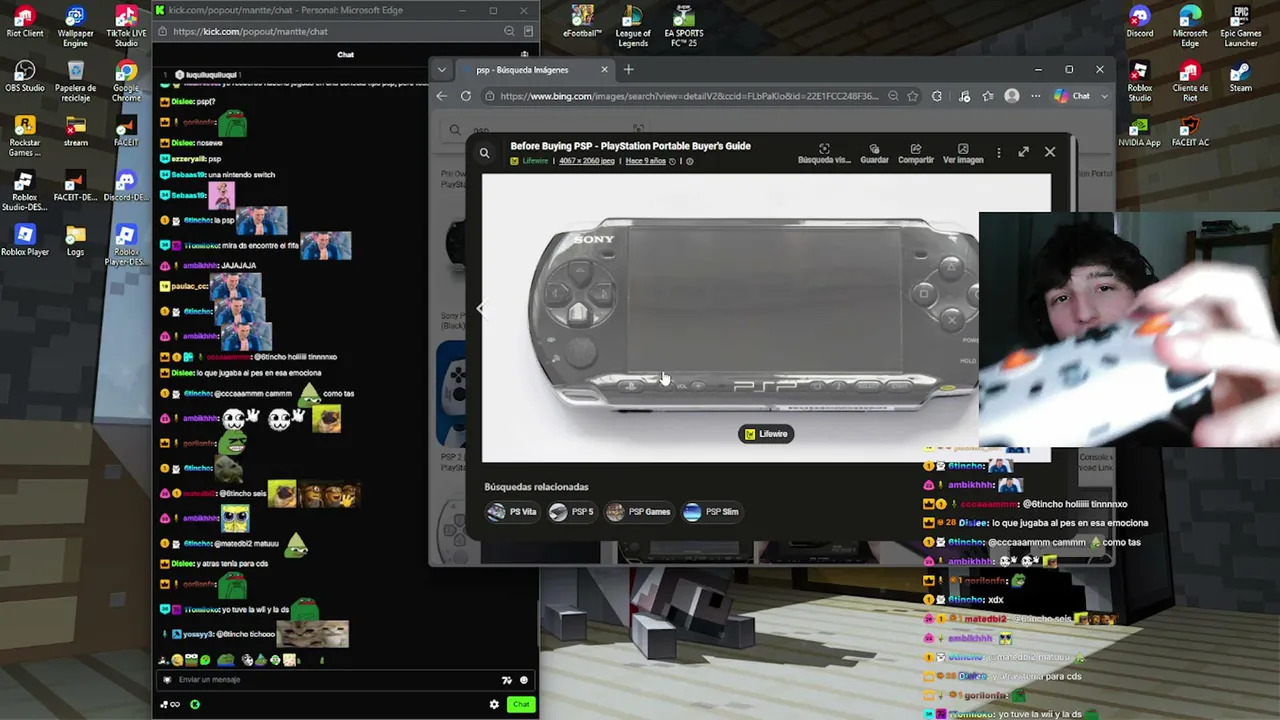Image resolution: width=1280 pixels, height=720 pixels.
Task: Open the 'Before Buying PSP' title link
Action: click(x=631, y=146)
